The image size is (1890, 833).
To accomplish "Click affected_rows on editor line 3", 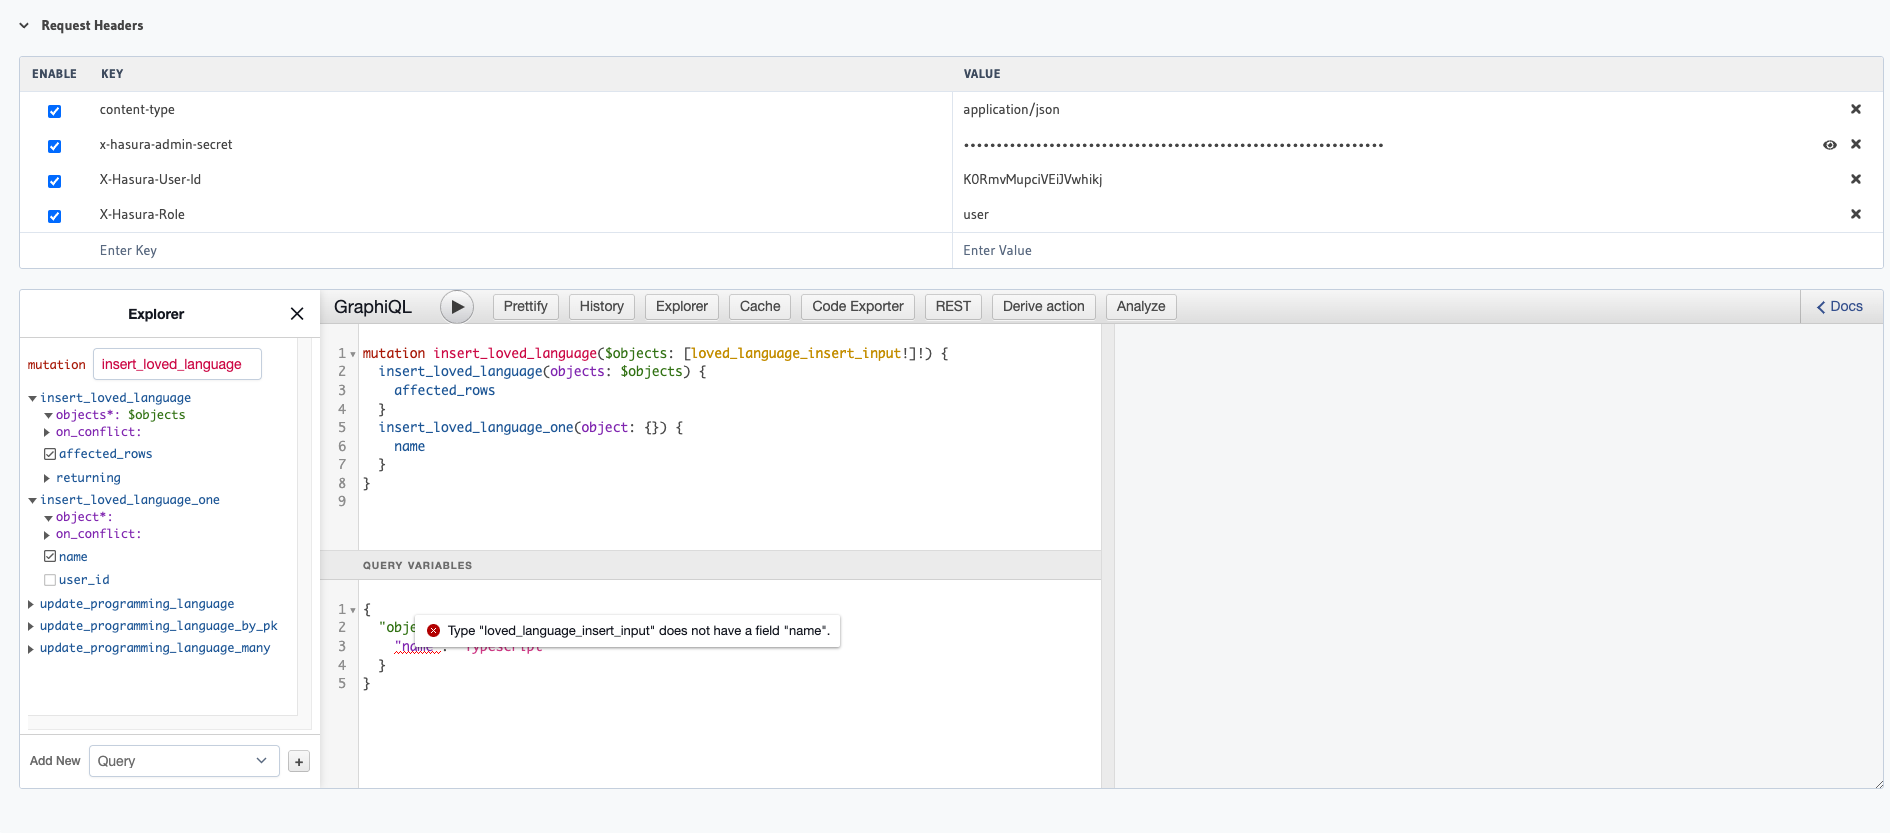I will pos(444,391).
